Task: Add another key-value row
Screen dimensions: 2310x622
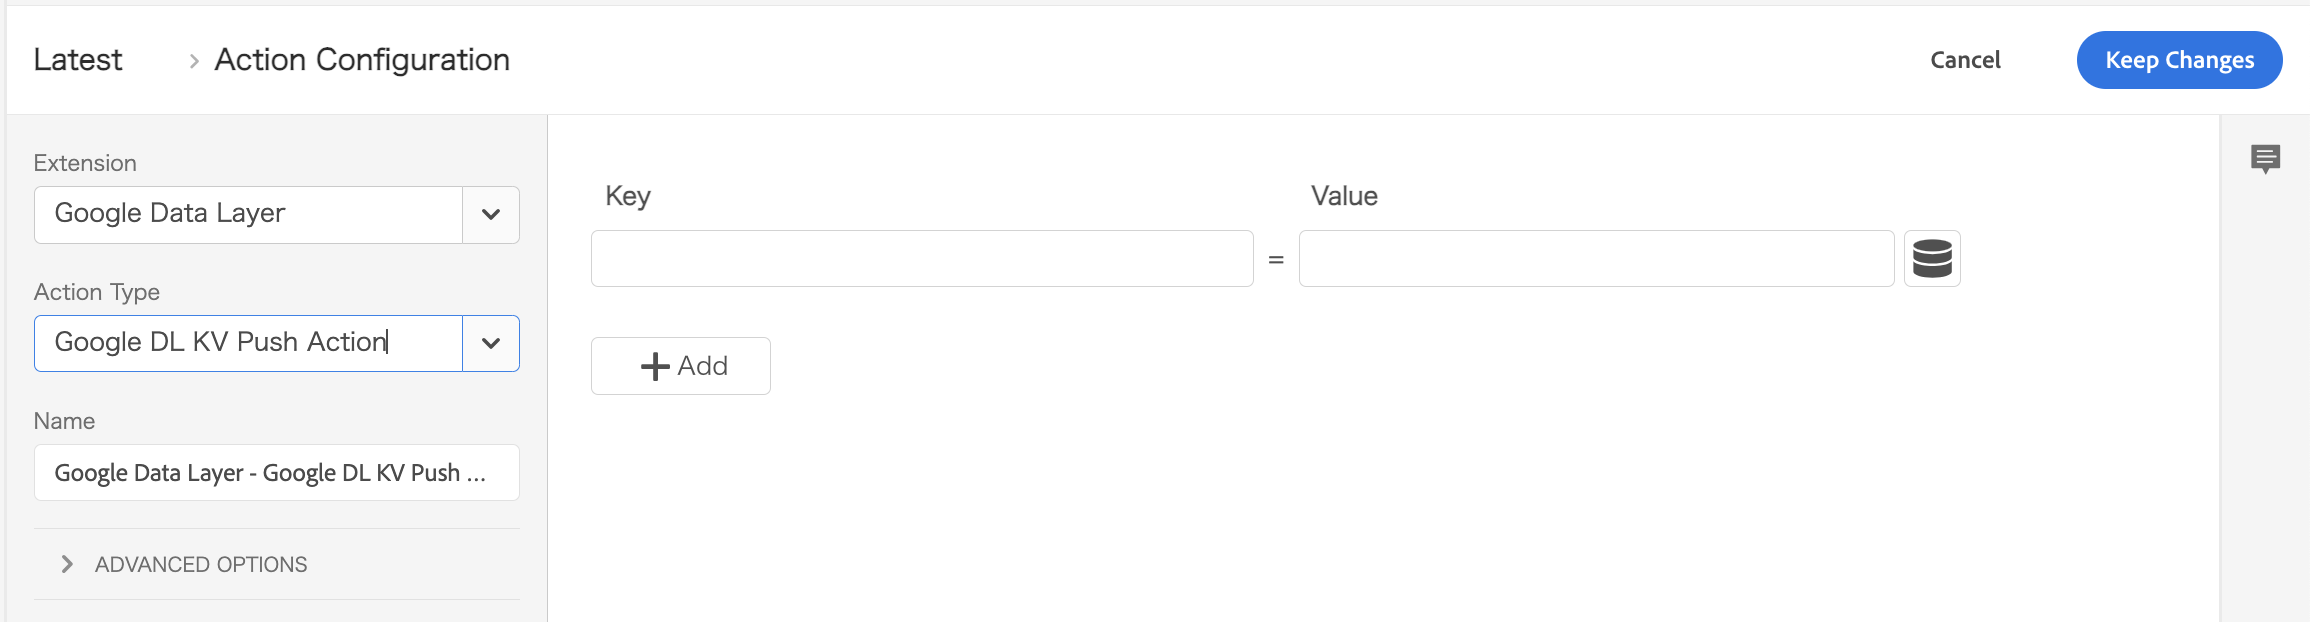Action: tap(681, 366)
